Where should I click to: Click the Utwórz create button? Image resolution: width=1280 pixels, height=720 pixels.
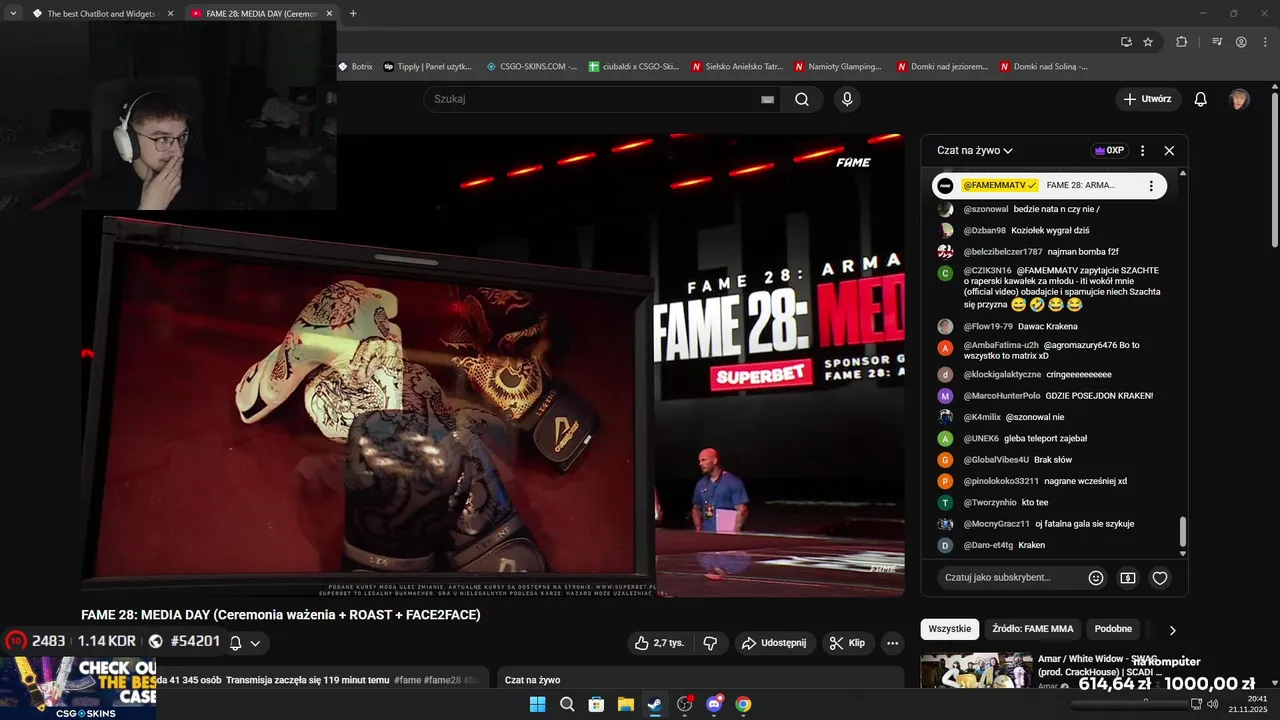click(x=1148, y=99)
